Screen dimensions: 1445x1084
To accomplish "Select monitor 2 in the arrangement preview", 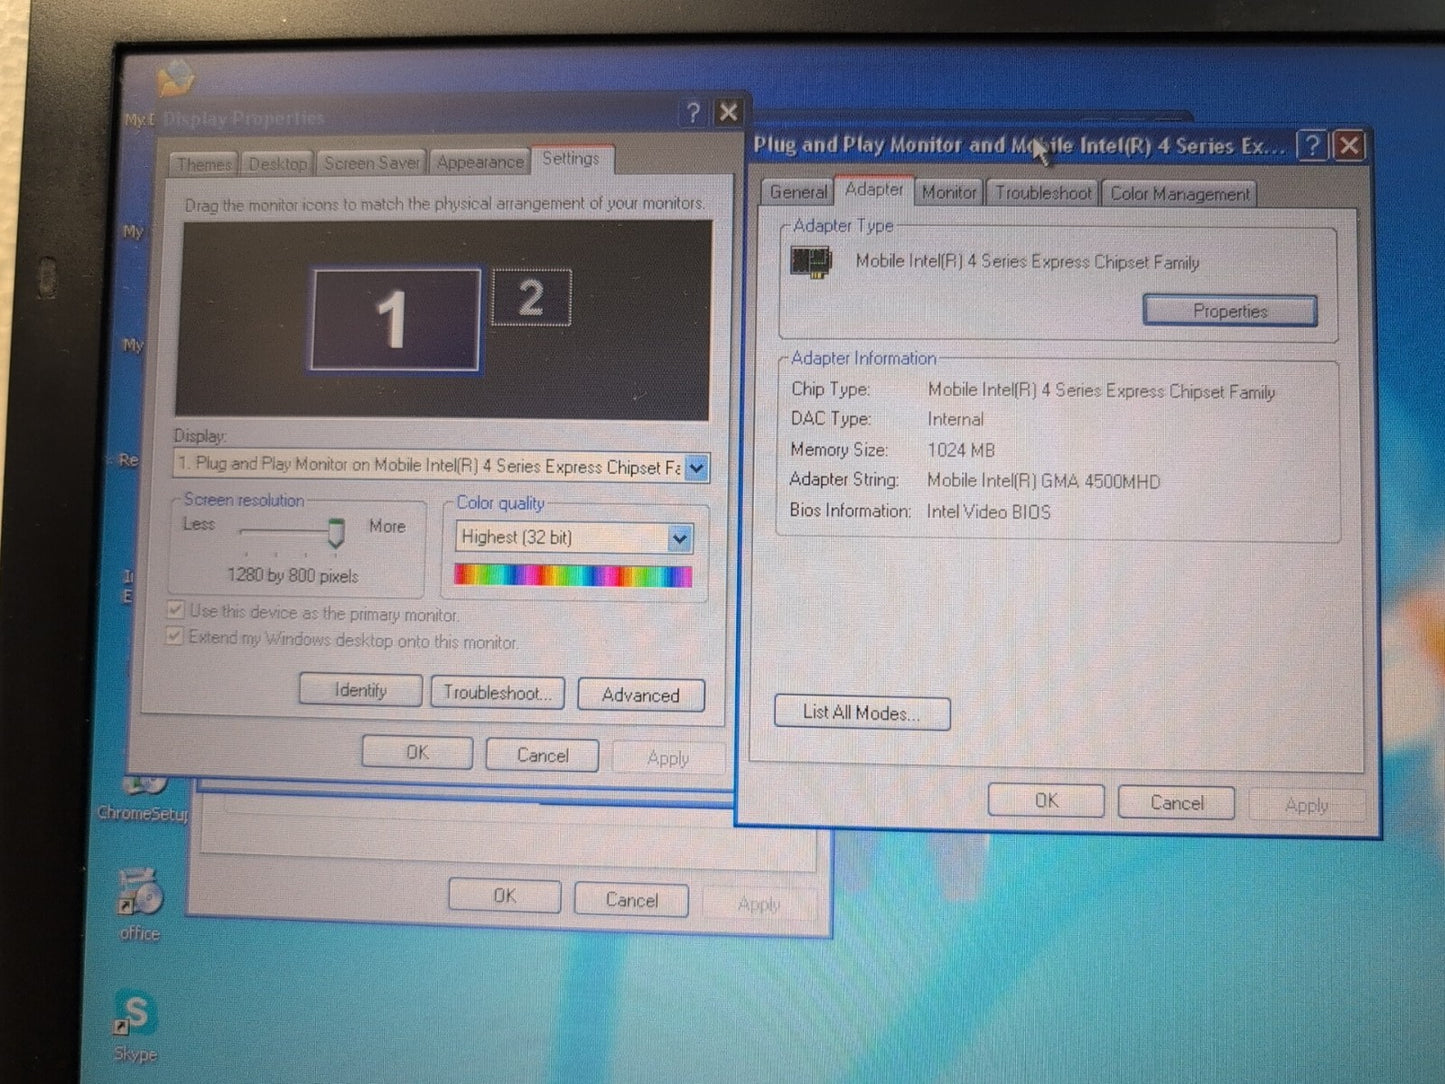I will click(531, 297).
